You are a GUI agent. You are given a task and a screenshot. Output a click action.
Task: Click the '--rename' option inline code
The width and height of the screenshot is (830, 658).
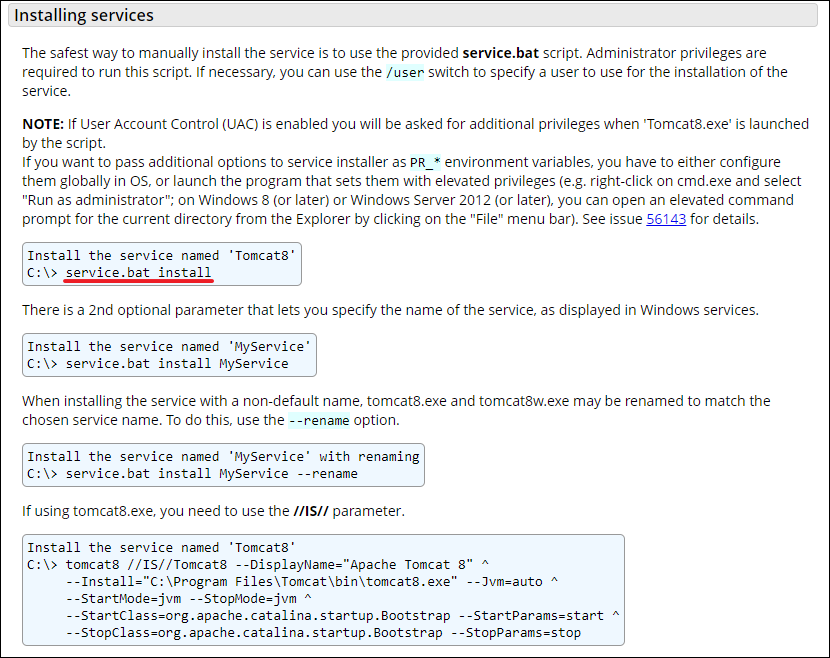(x=319, y=421)
